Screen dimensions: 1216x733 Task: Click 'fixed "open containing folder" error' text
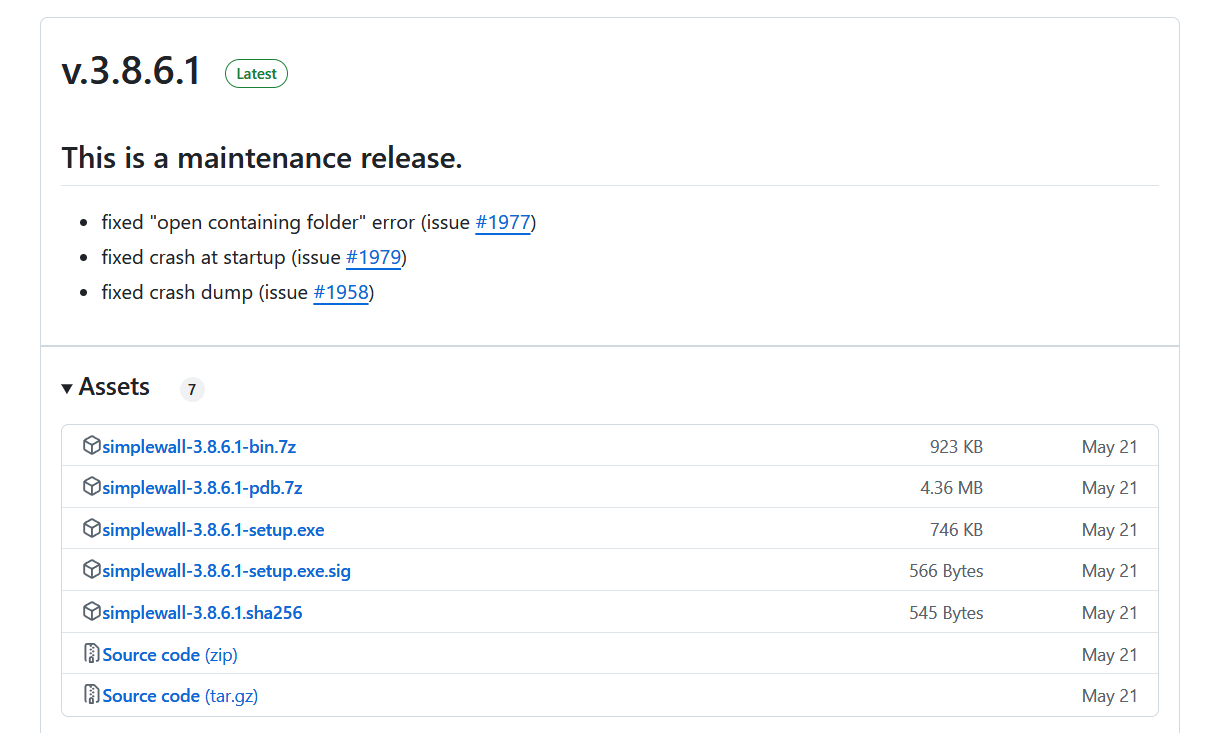[258, 222]
